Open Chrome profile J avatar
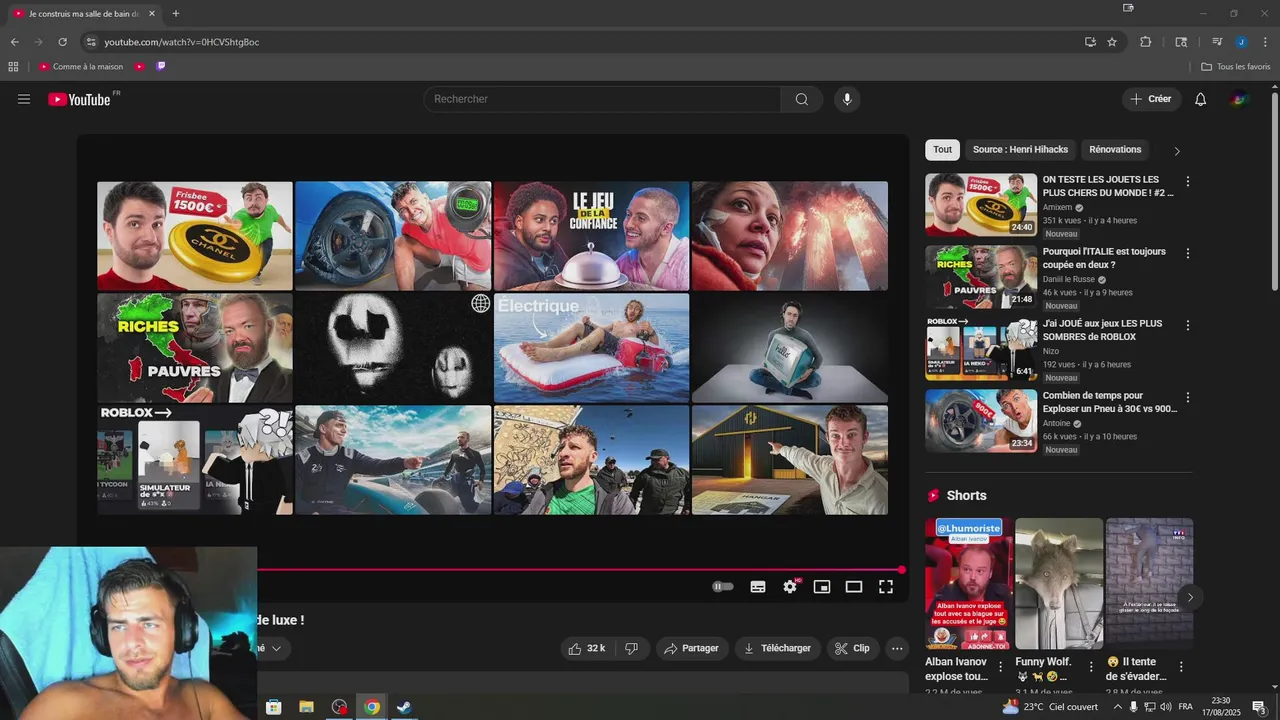 1241,42
